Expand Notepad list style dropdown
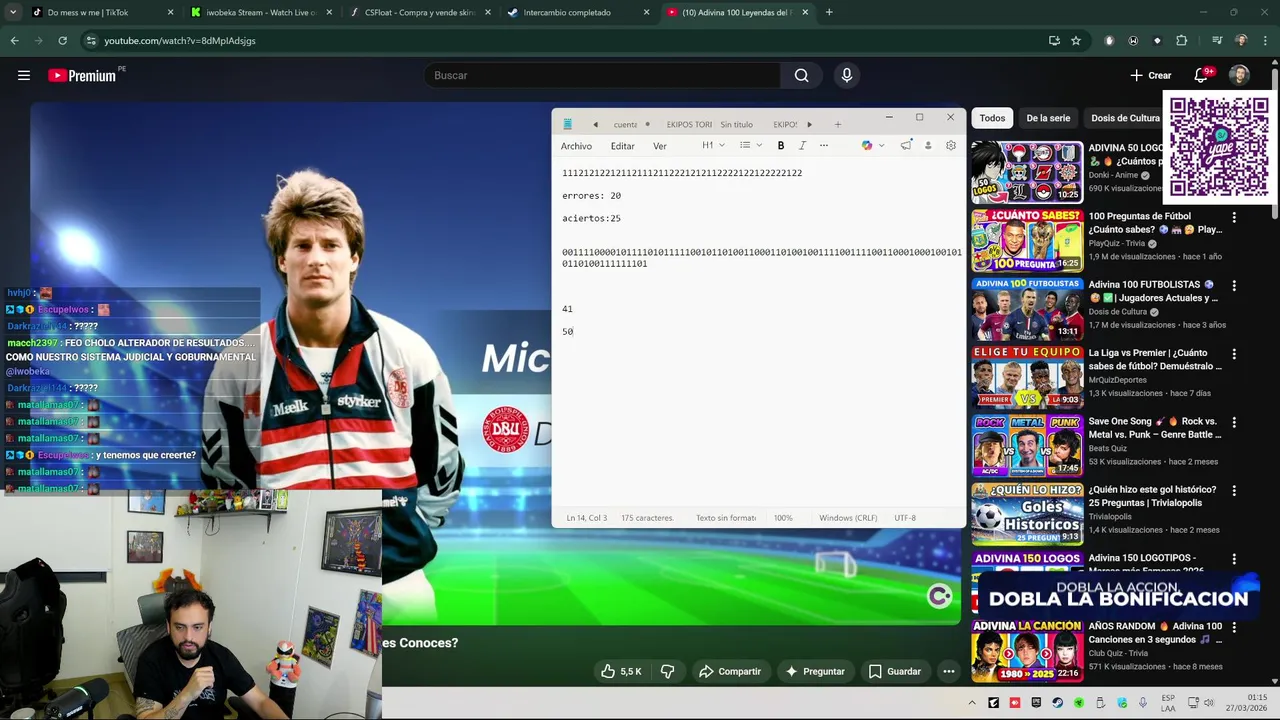This screenshot has width=1280, height=720. pos(751,145)
